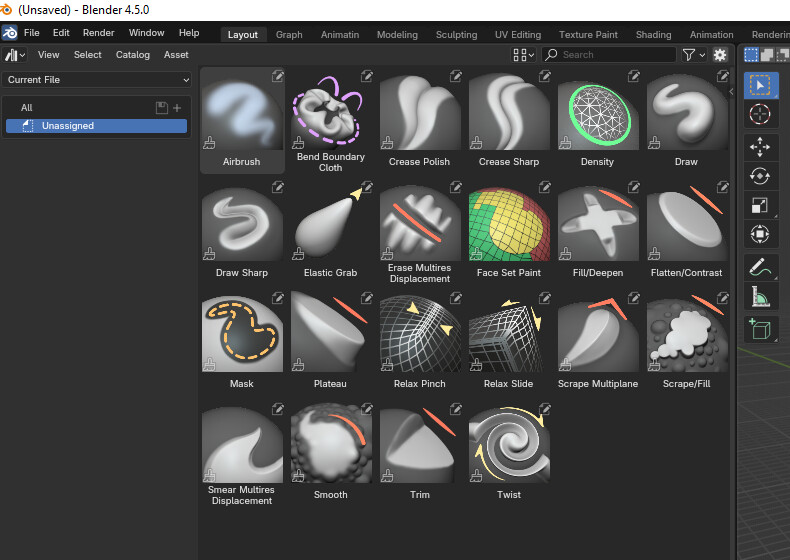The width and height of the screenshot is (790, 560).
Task: Open the asset browser Select menu
Action: click(88, 54)
